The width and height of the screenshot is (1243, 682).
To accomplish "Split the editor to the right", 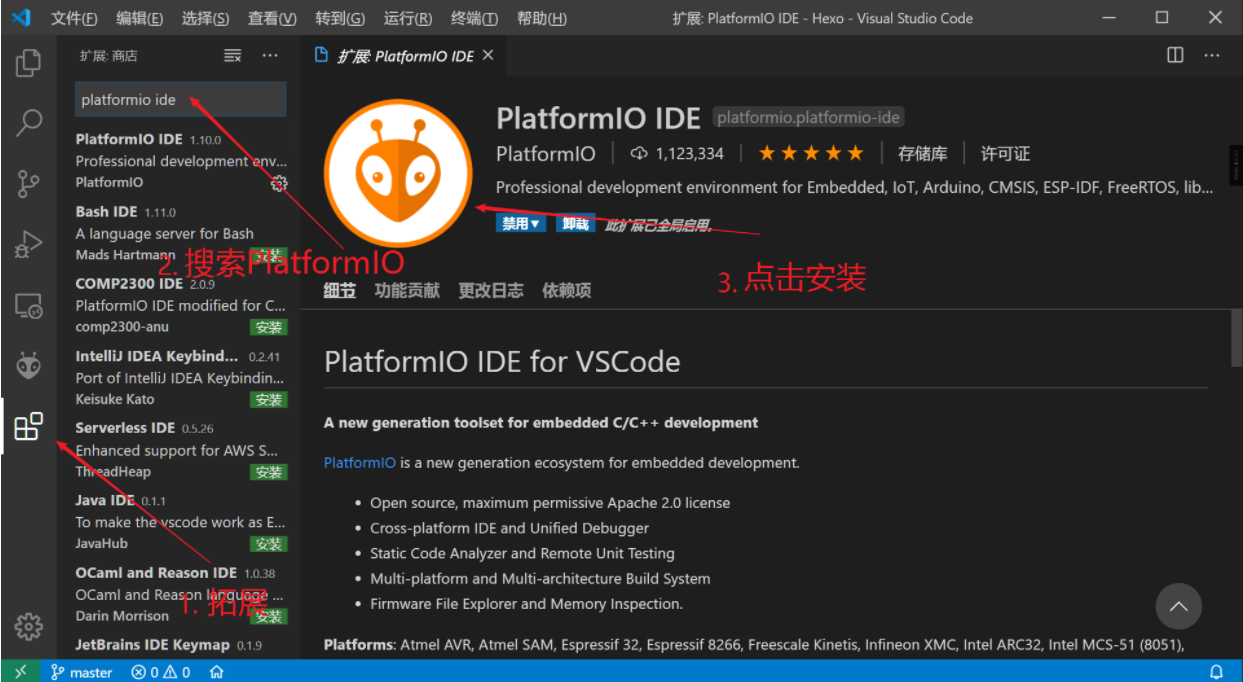I will click(x=1175, y=55).
